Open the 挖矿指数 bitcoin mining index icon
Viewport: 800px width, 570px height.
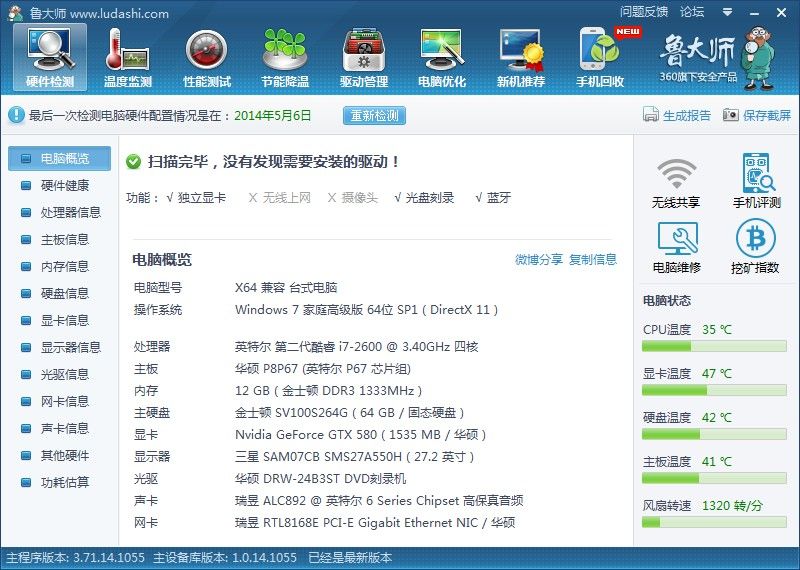click(x=756, y=246)
